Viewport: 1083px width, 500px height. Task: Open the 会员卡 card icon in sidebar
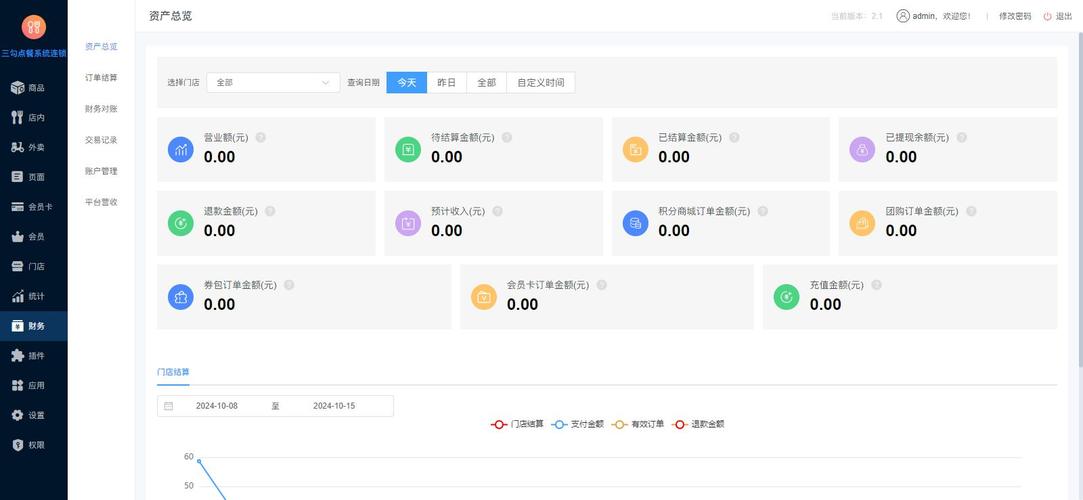pos(17,206)
